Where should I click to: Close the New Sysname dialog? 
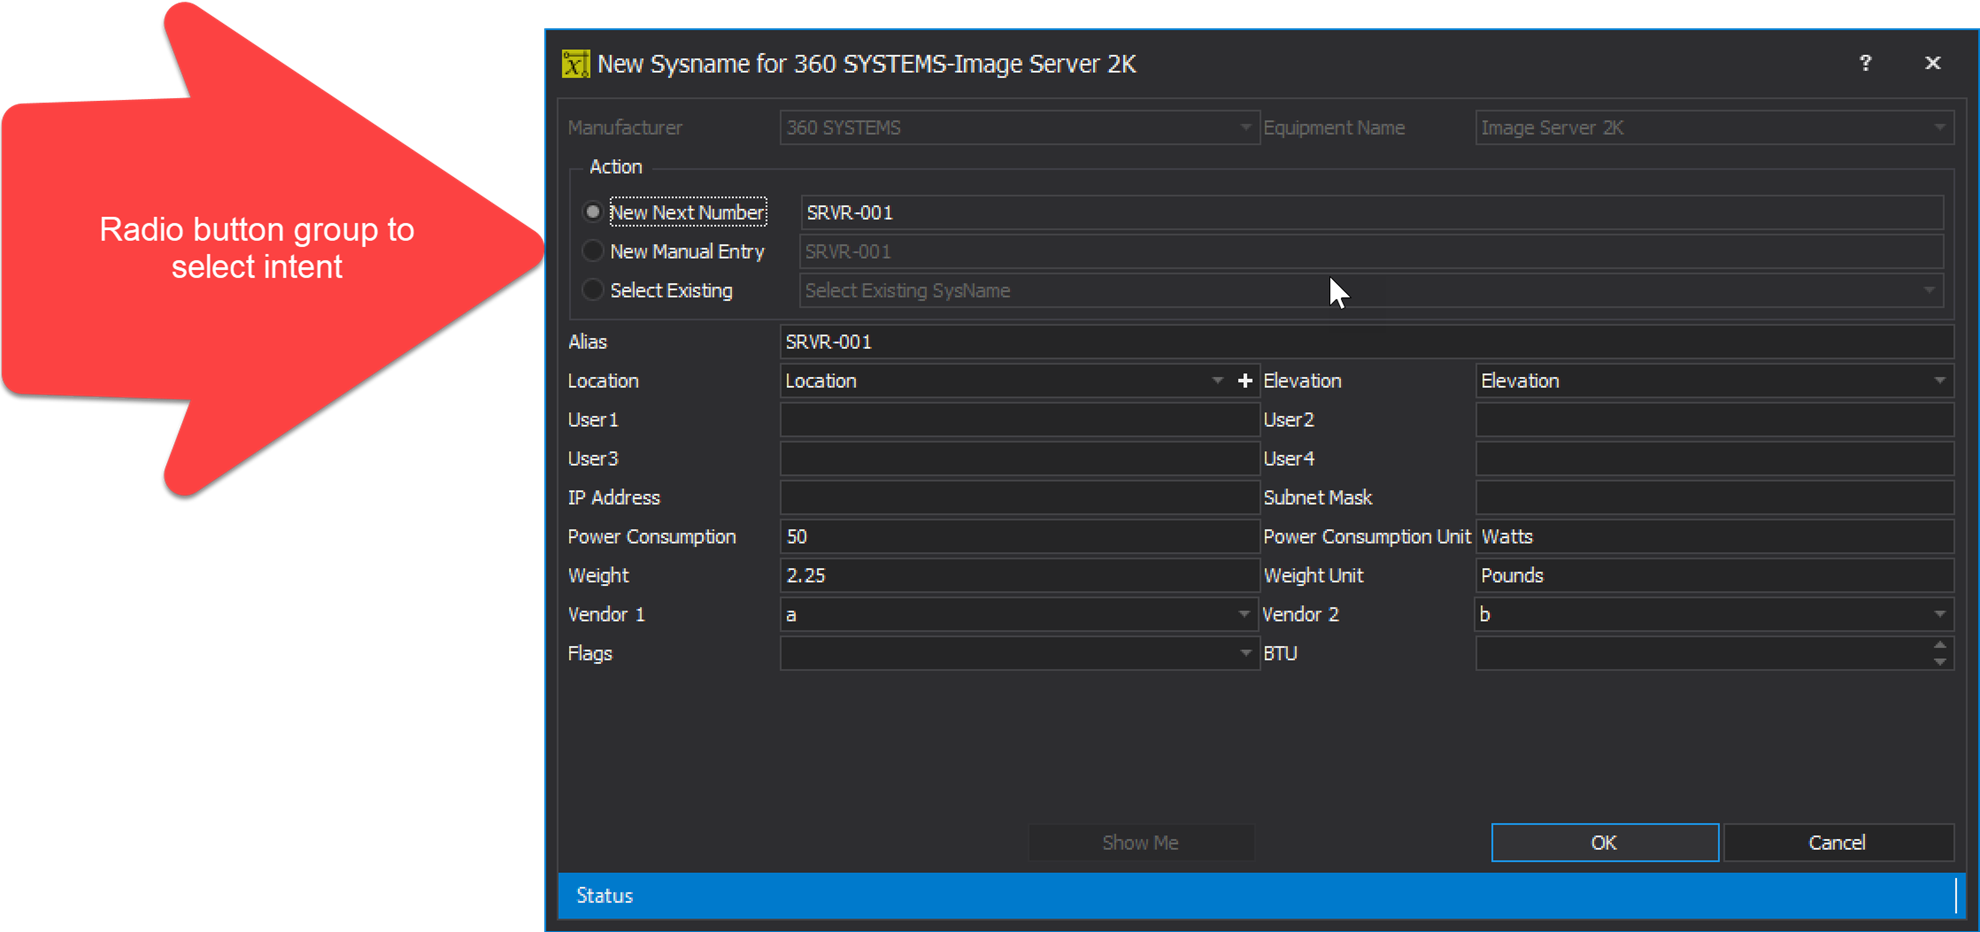click(1932, 63)
